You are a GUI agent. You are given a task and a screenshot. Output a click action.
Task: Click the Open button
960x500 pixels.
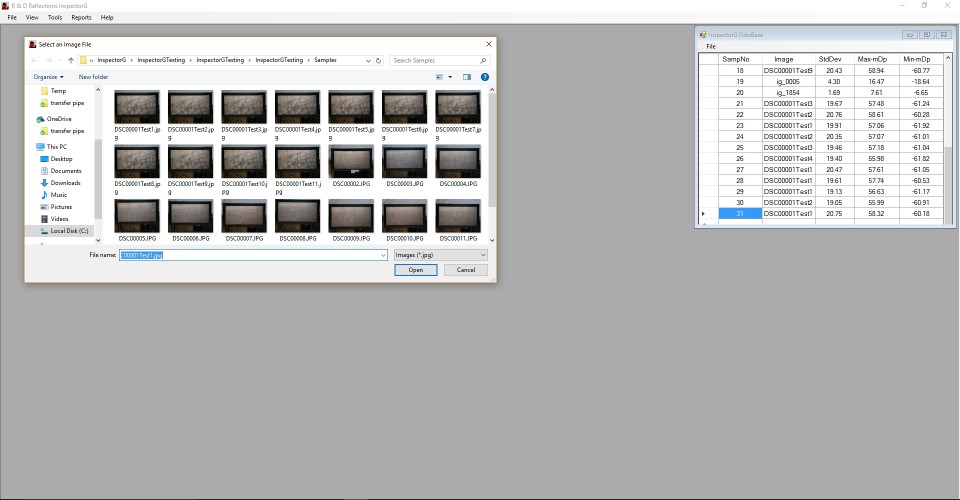(x=415, y=270)
